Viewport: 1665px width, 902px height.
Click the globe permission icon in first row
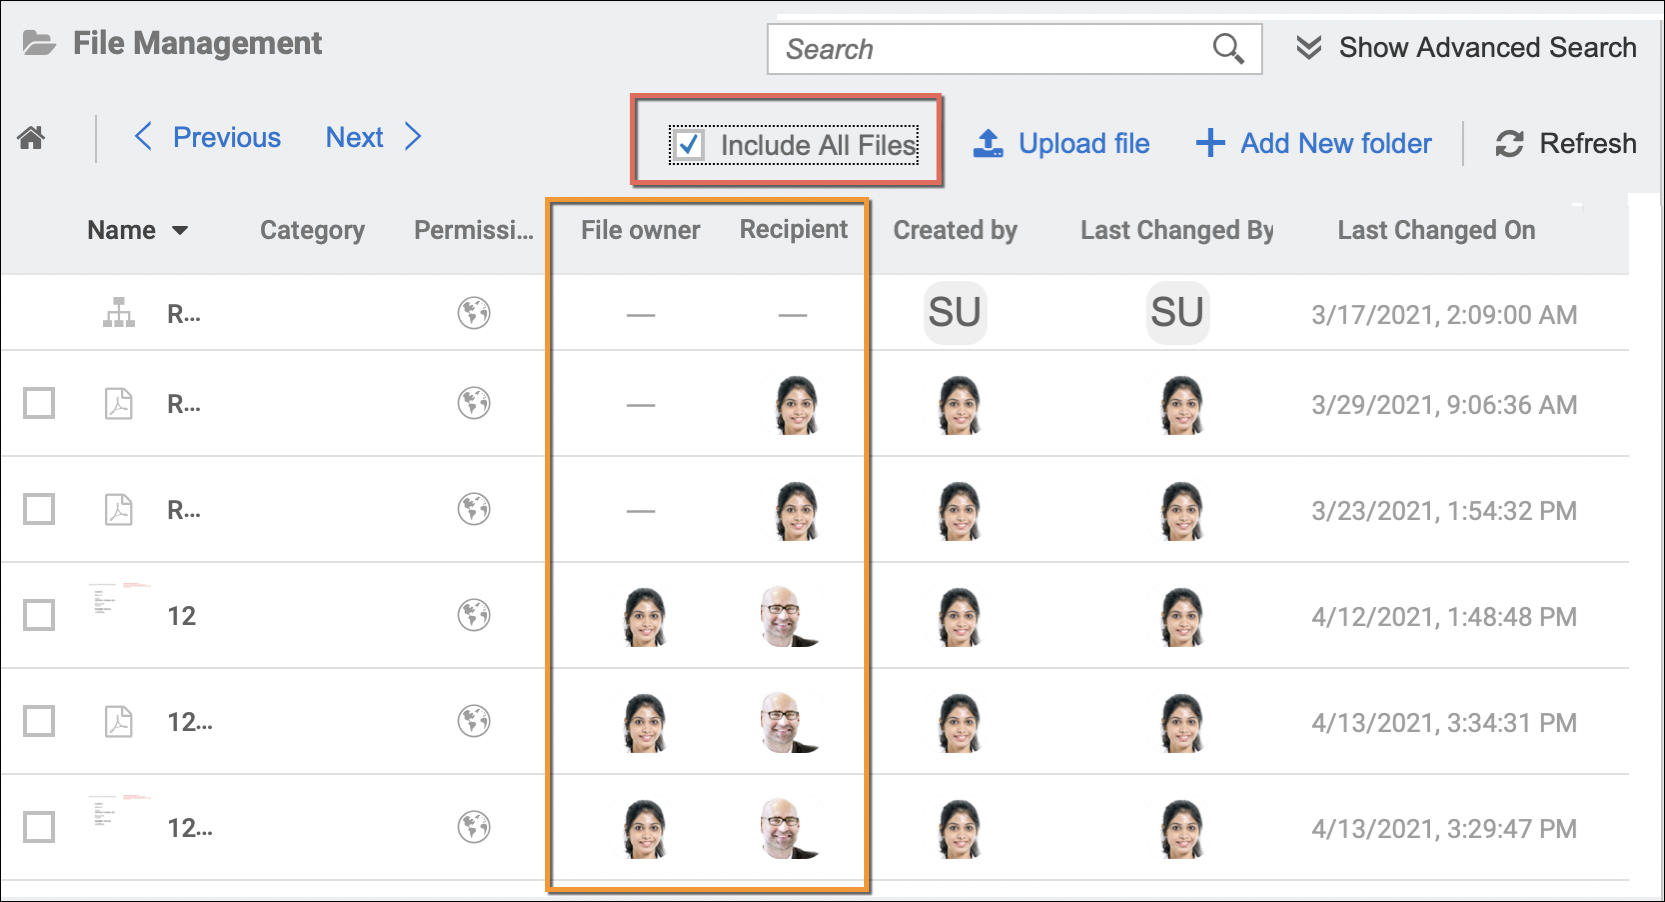tap(474, 313)
